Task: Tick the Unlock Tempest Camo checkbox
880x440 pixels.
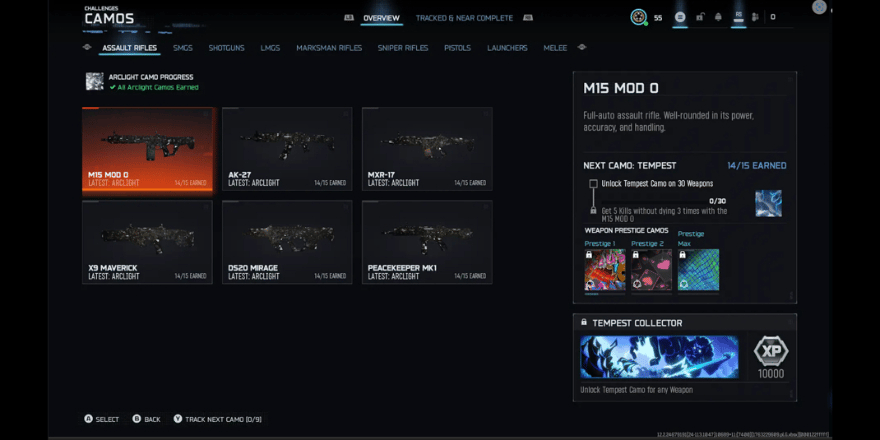Action: [x=593, y=184]
